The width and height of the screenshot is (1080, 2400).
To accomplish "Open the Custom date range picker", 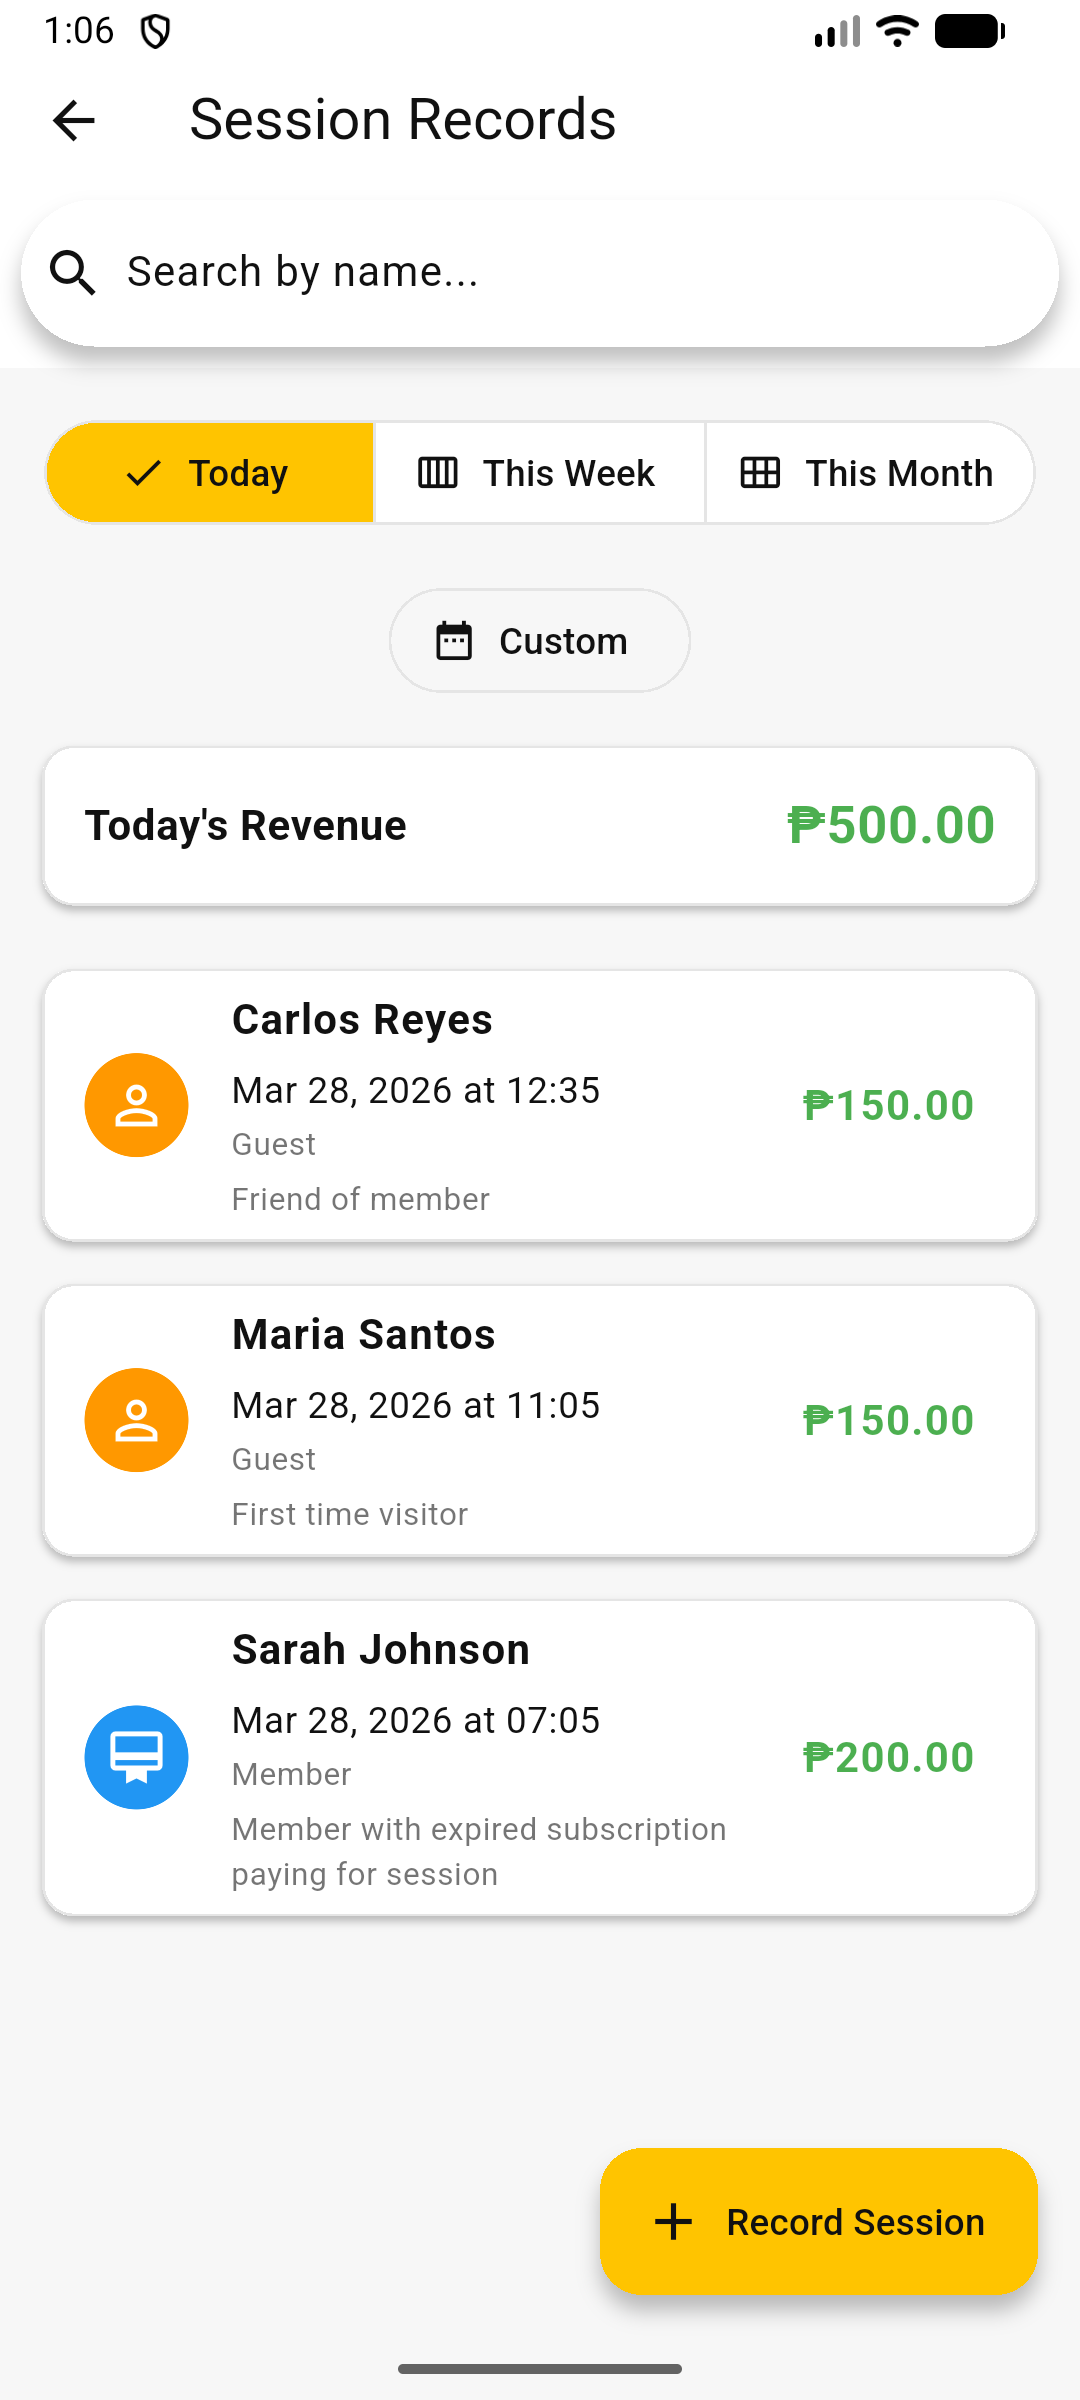I will click(540, 641).
